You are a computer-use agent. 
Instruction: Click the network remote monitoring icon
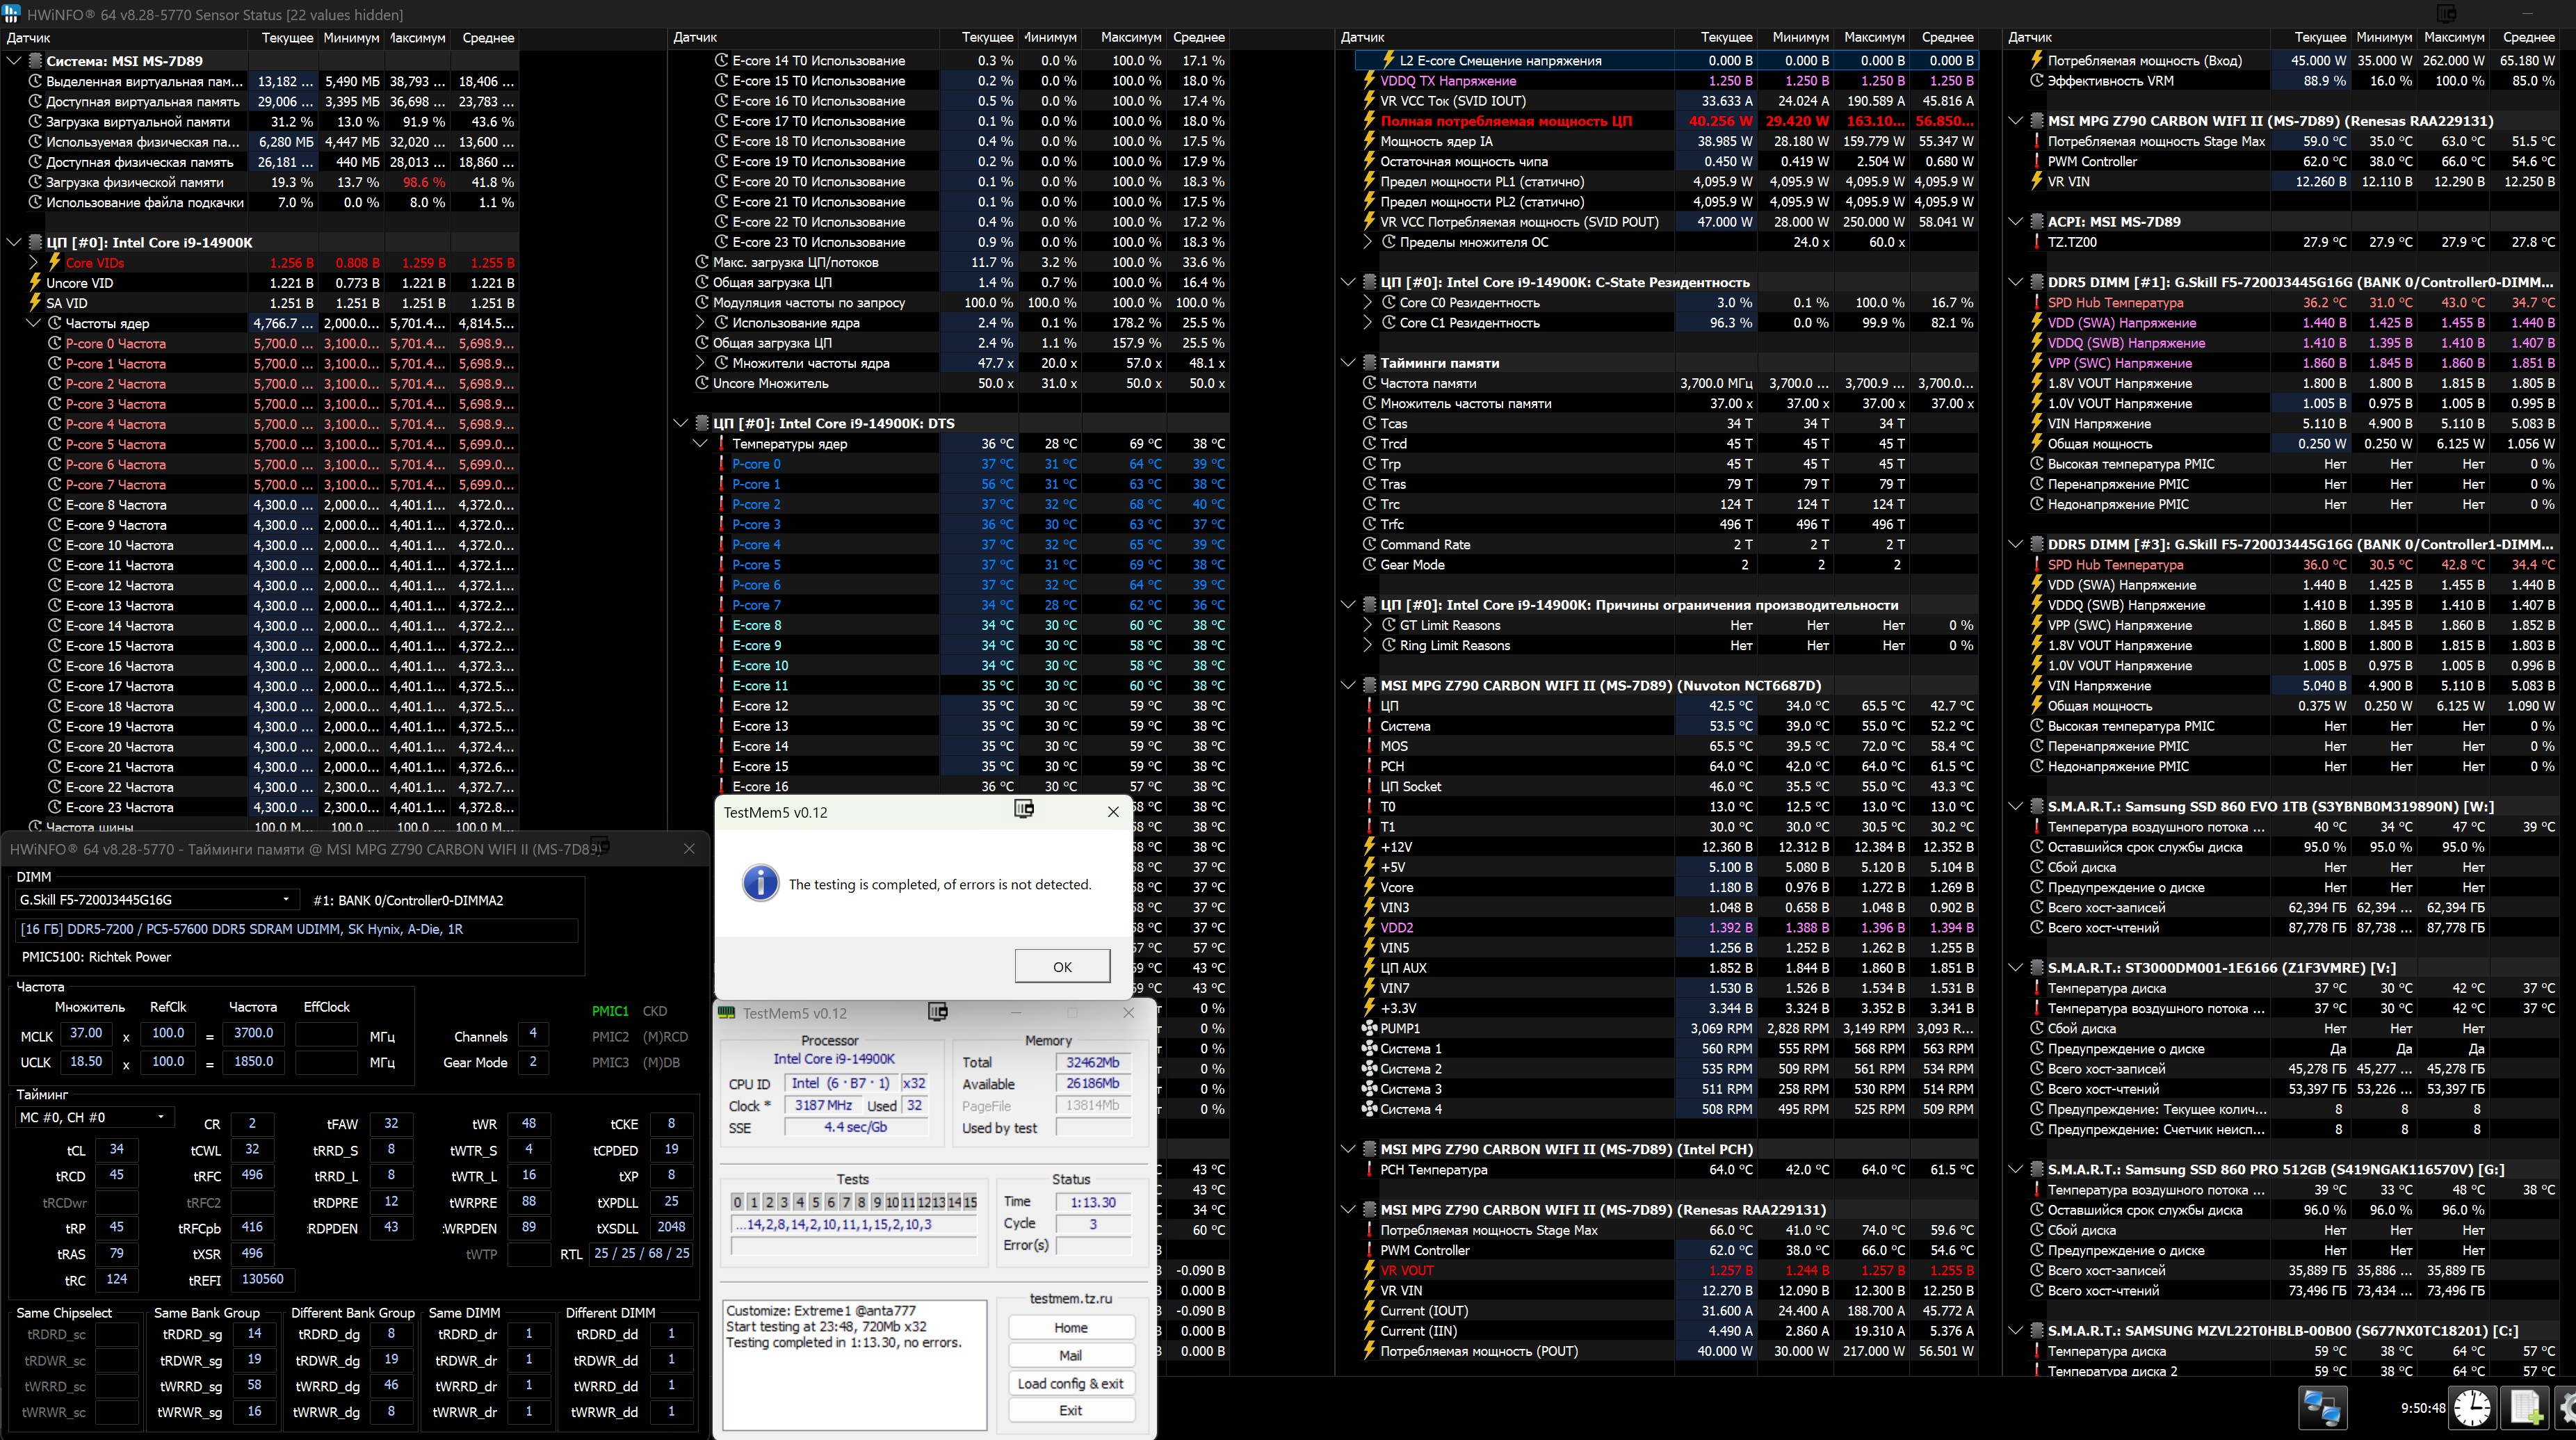(2322, 1407)
